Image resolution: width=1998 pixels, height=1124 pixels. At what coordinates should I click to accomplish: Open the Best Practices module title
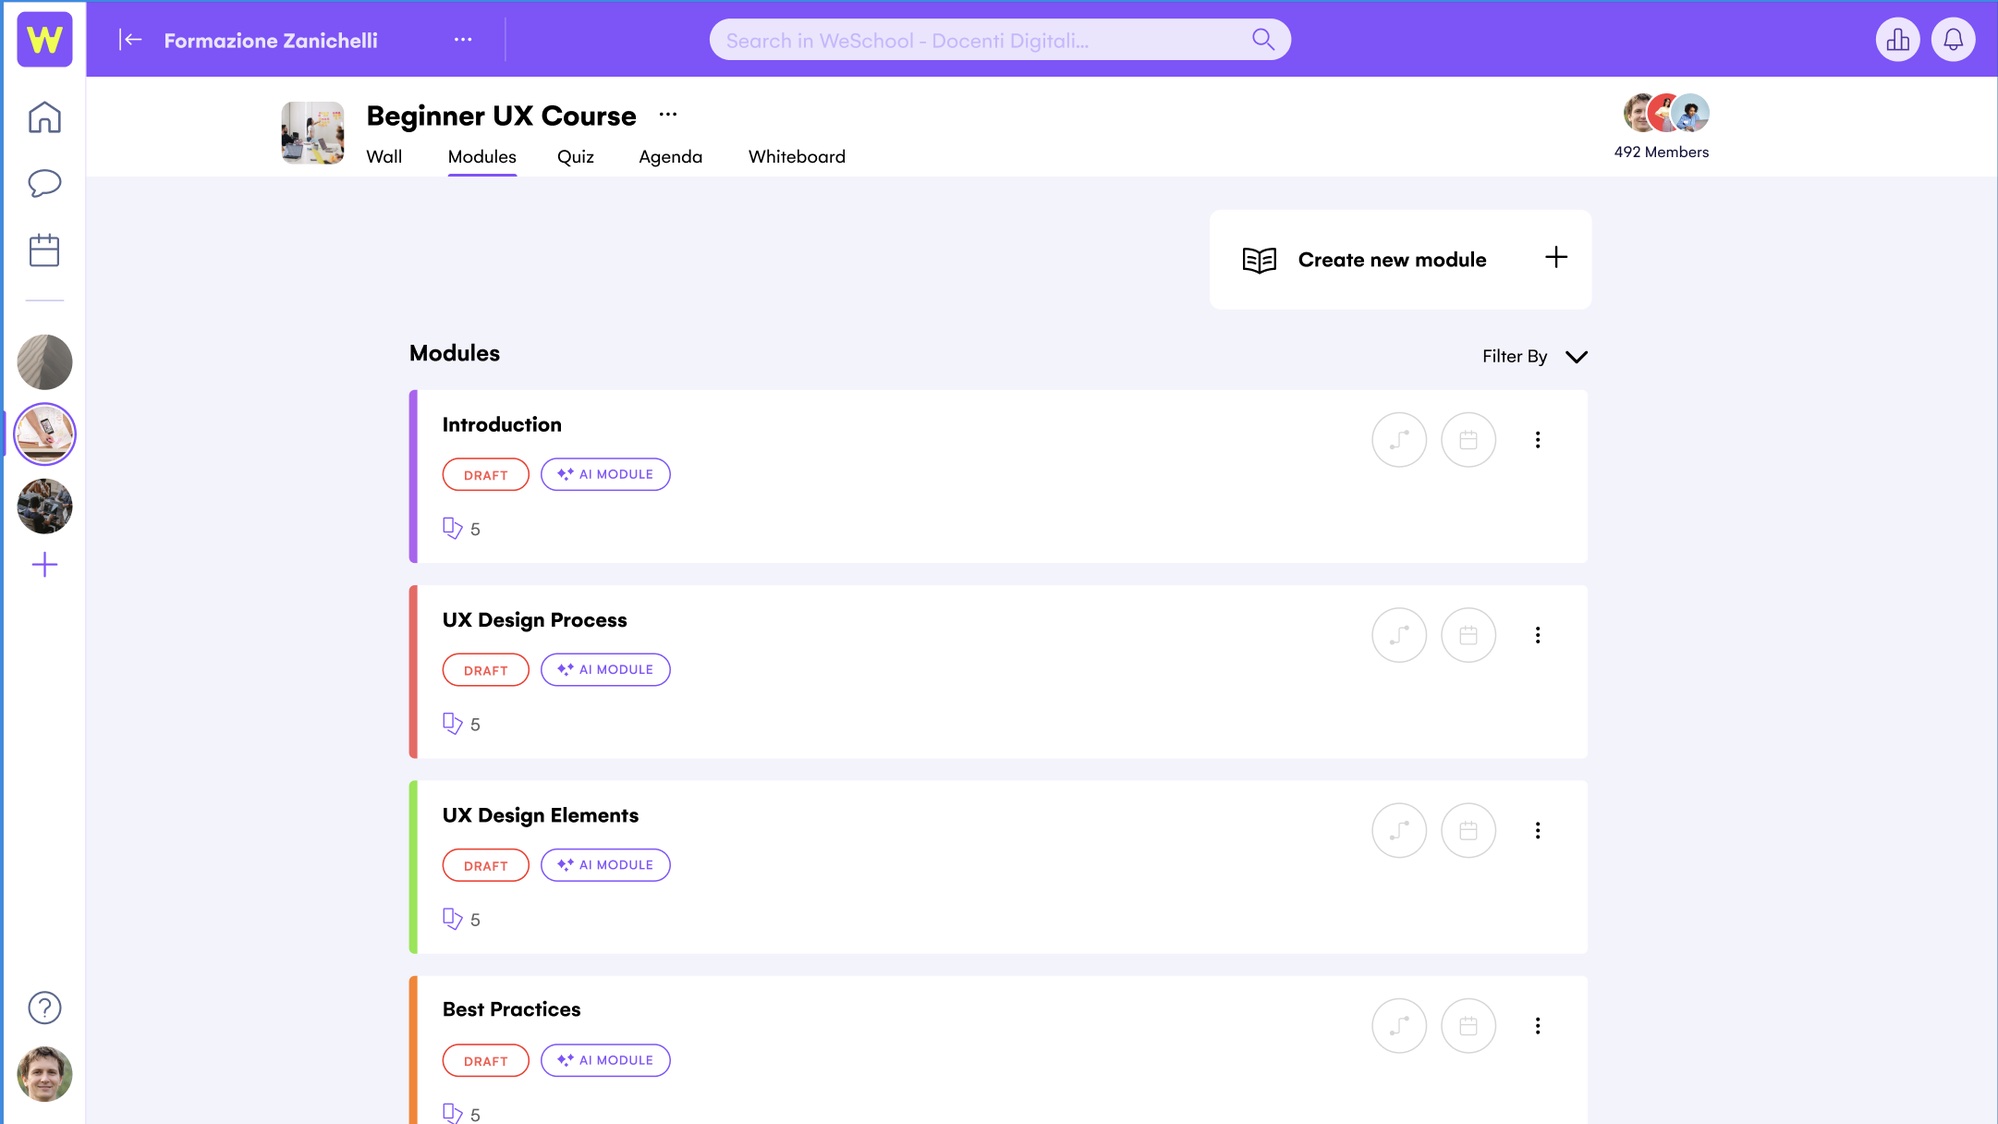point(511,1009)
